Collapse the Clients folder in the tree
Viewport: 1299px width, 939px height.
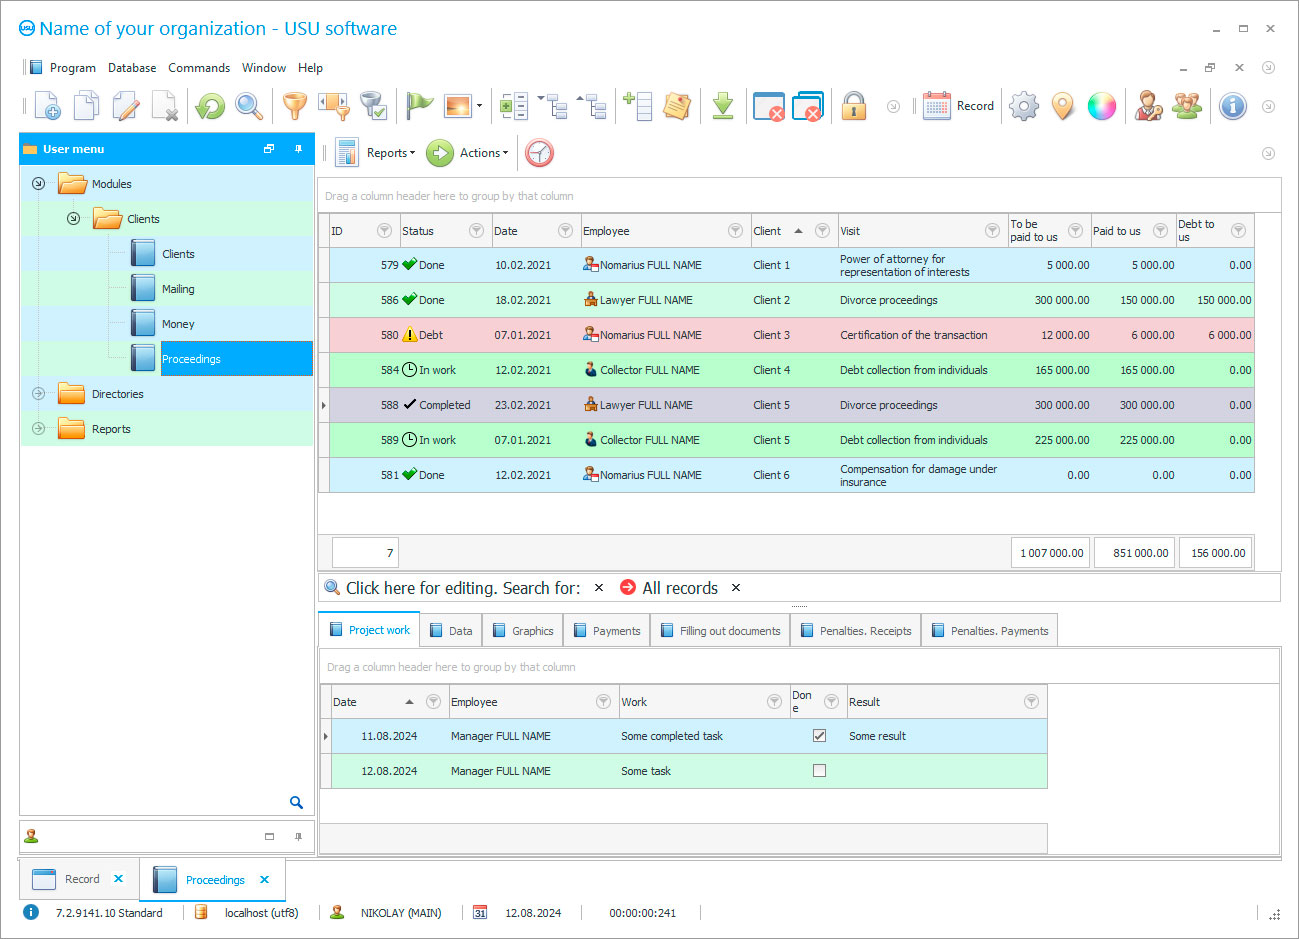[x=72, y=218]
